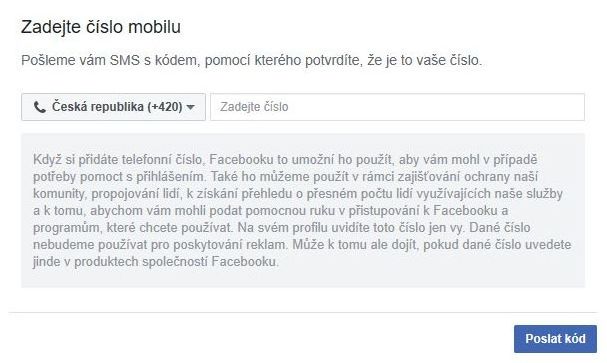The width and height of the screenshot is (607, 363).
Task: Open the Česká republika (+420) selector
Action: 113,107
